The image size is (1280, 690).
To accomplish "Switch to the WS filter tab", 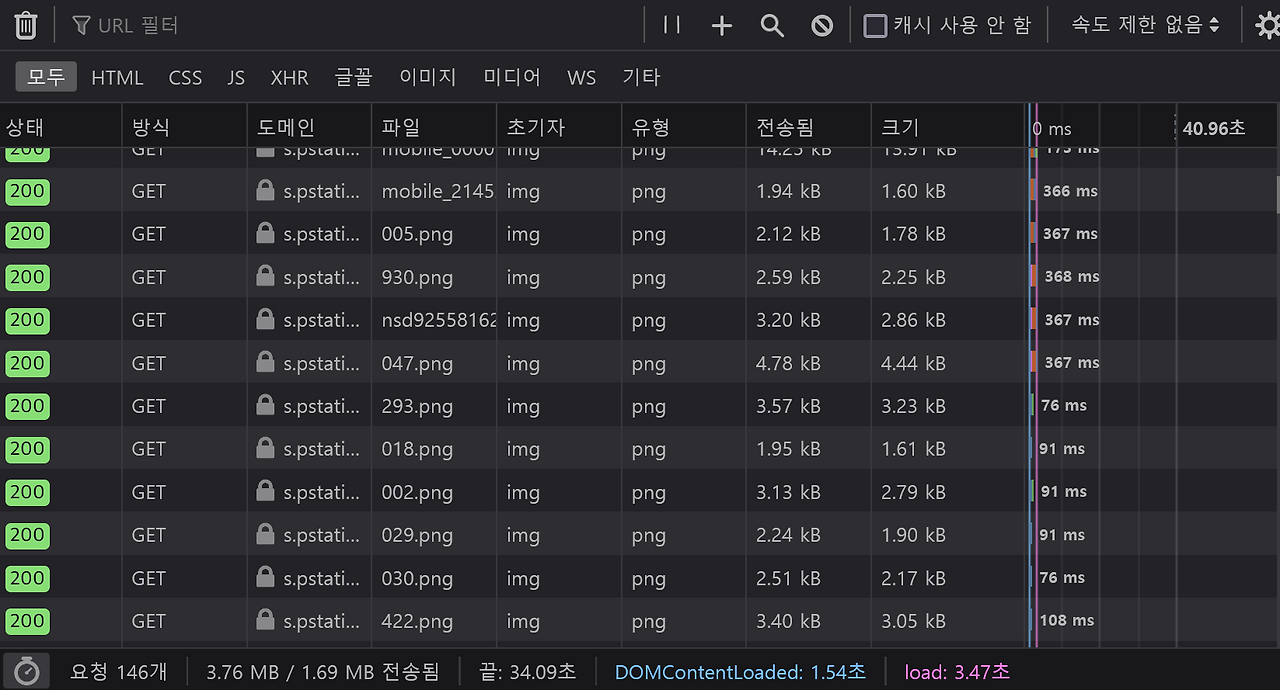I will coord(581,77).
